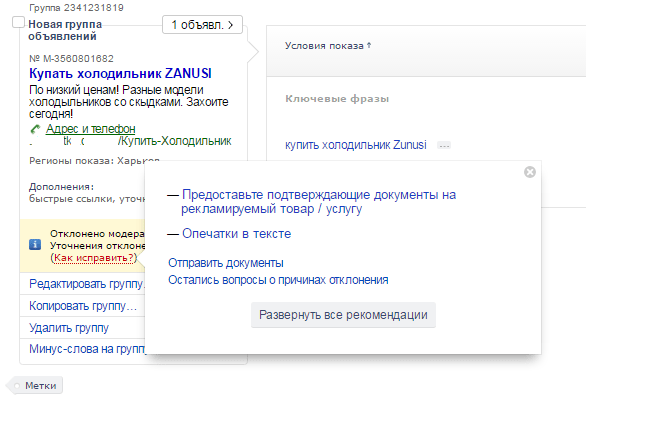The height and width of the screenshot is (422, 652).
Task: Click the green phone icon
Action: tap(35, 129)
